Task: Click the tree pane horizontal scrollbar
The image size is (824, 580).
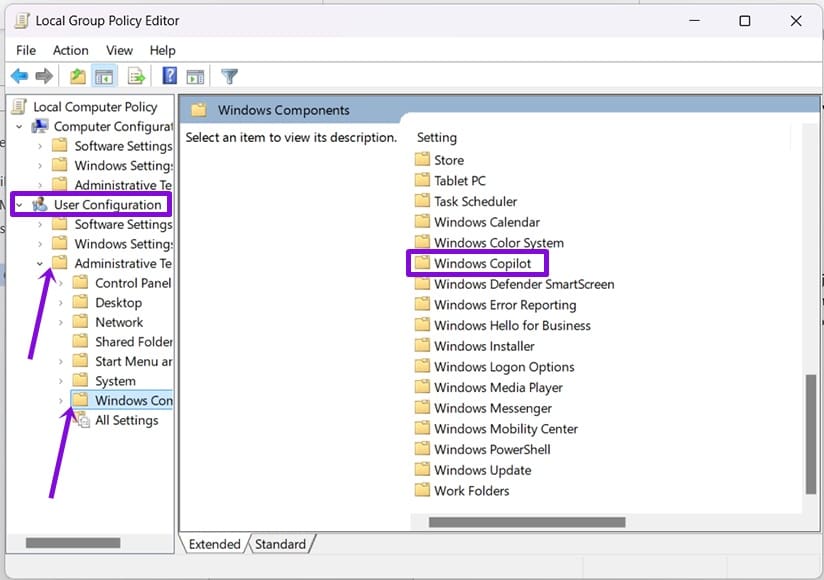Action: (x=73, y=543)
